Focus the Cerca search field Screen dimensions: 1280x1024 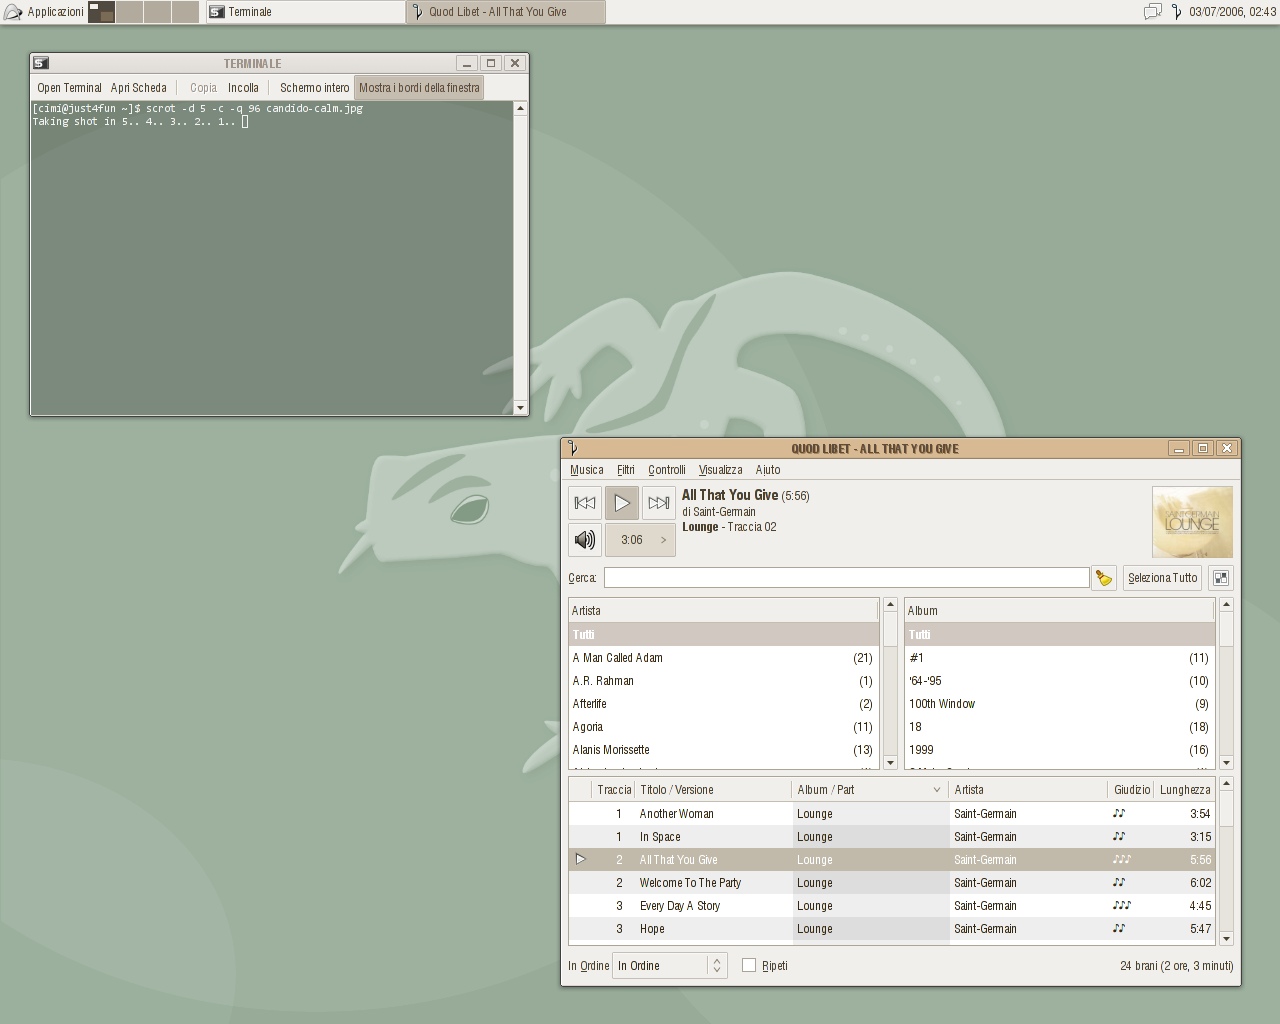(846, 578)
